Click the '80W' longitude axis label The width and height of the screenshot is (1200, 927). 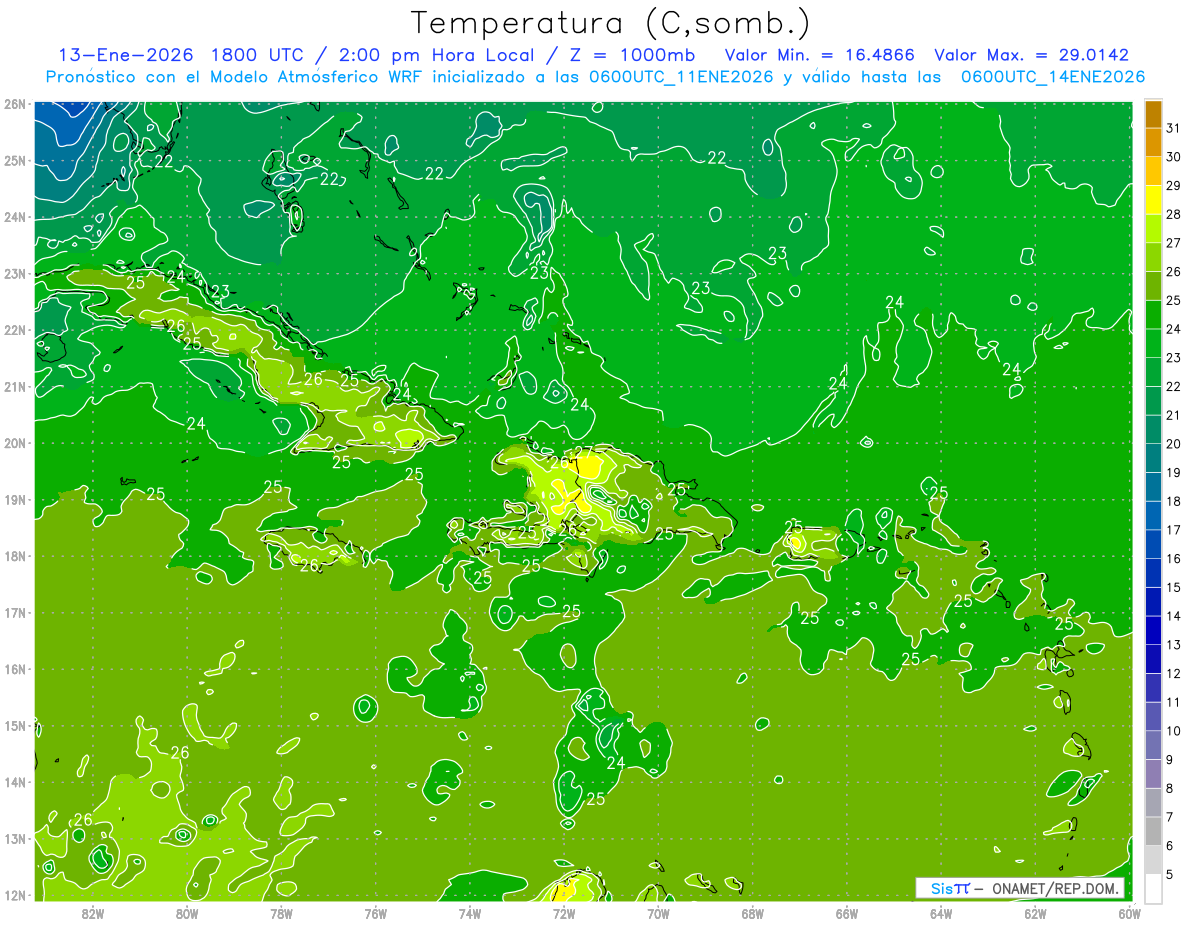[187, 913]
